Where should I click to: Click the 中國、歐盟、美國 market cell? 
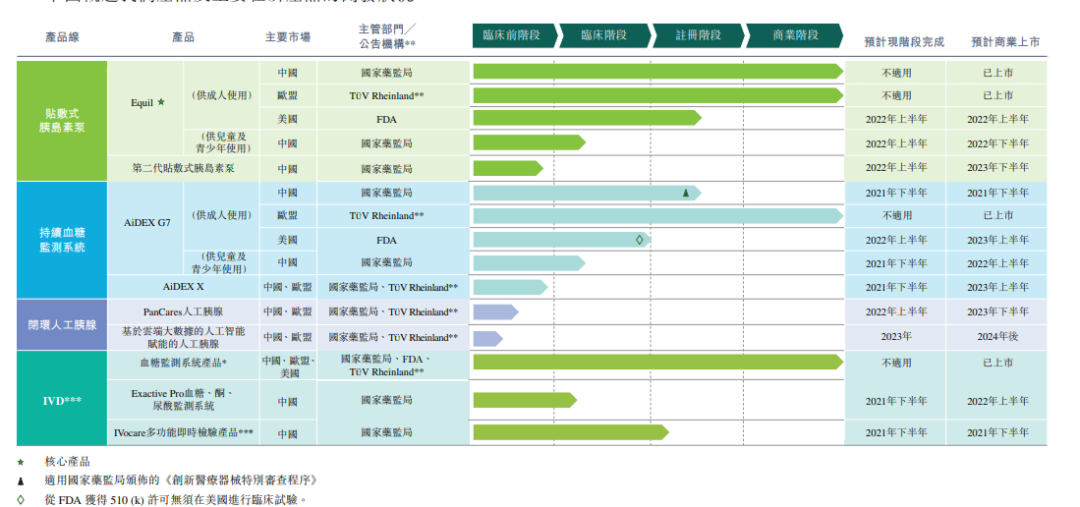coord(288,366)
